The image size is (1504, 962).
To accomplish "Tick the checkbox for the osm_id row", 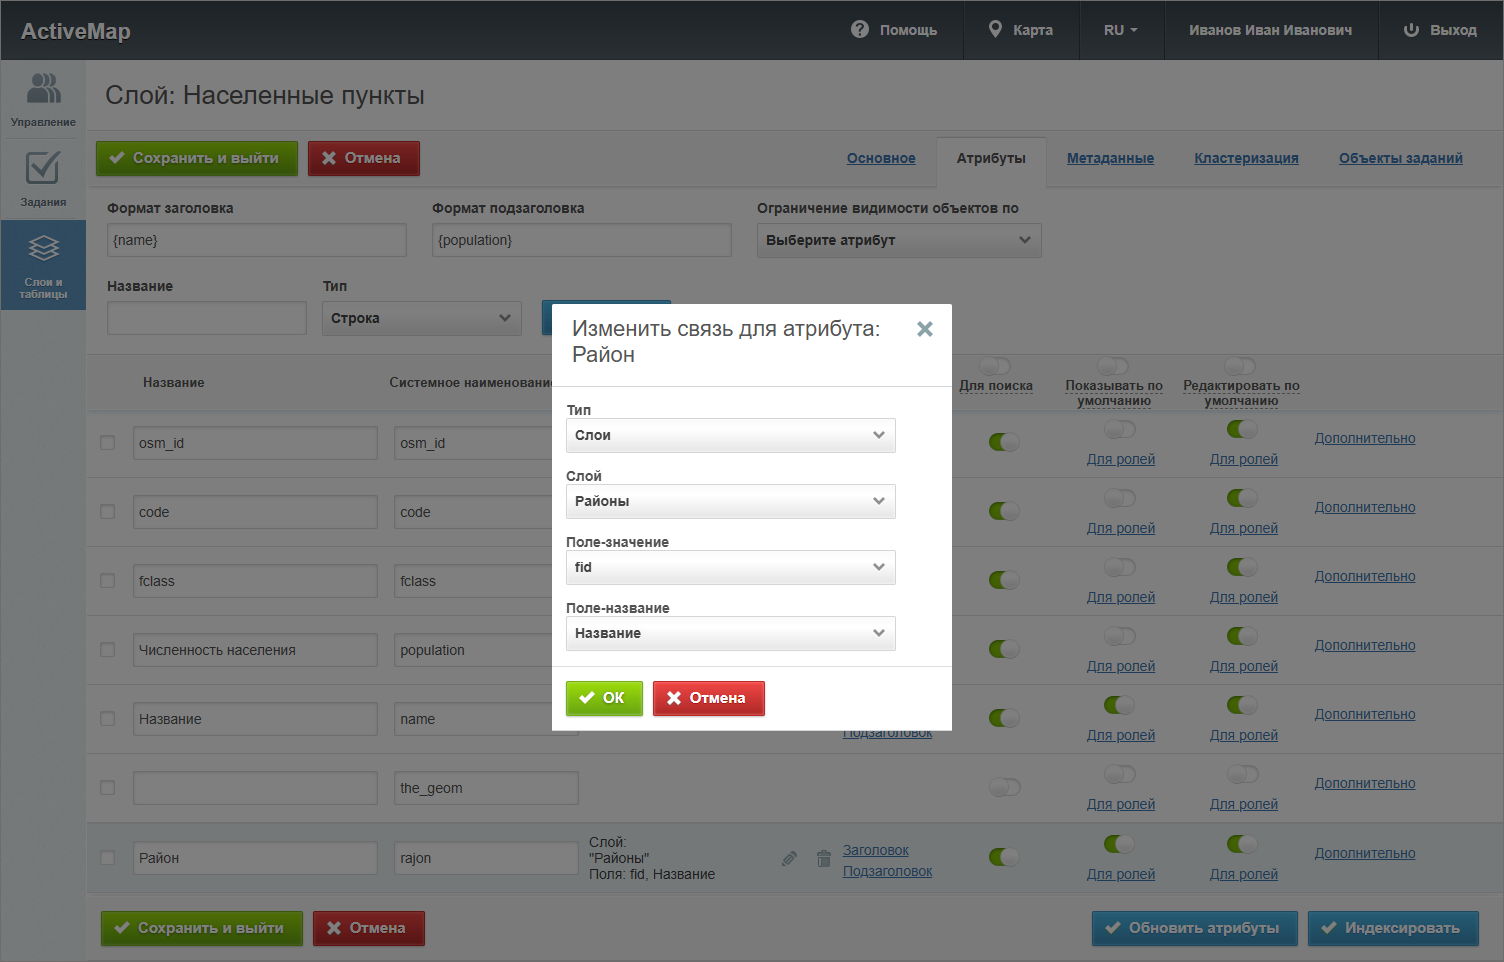I will (108, 442).
